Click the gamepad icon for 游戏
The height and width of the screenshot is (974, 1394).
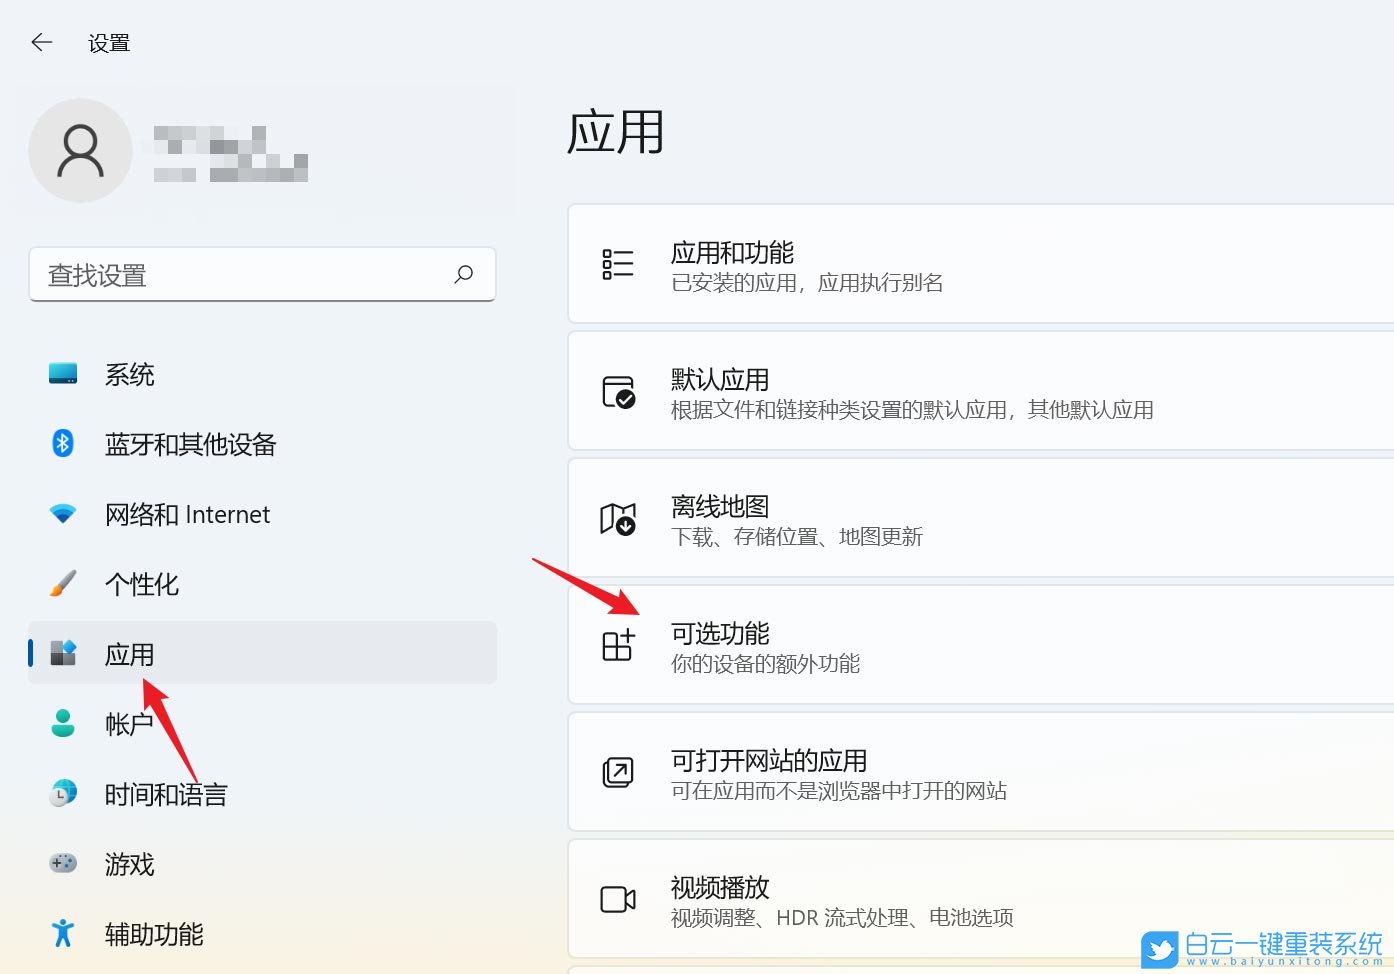point(63,863)
